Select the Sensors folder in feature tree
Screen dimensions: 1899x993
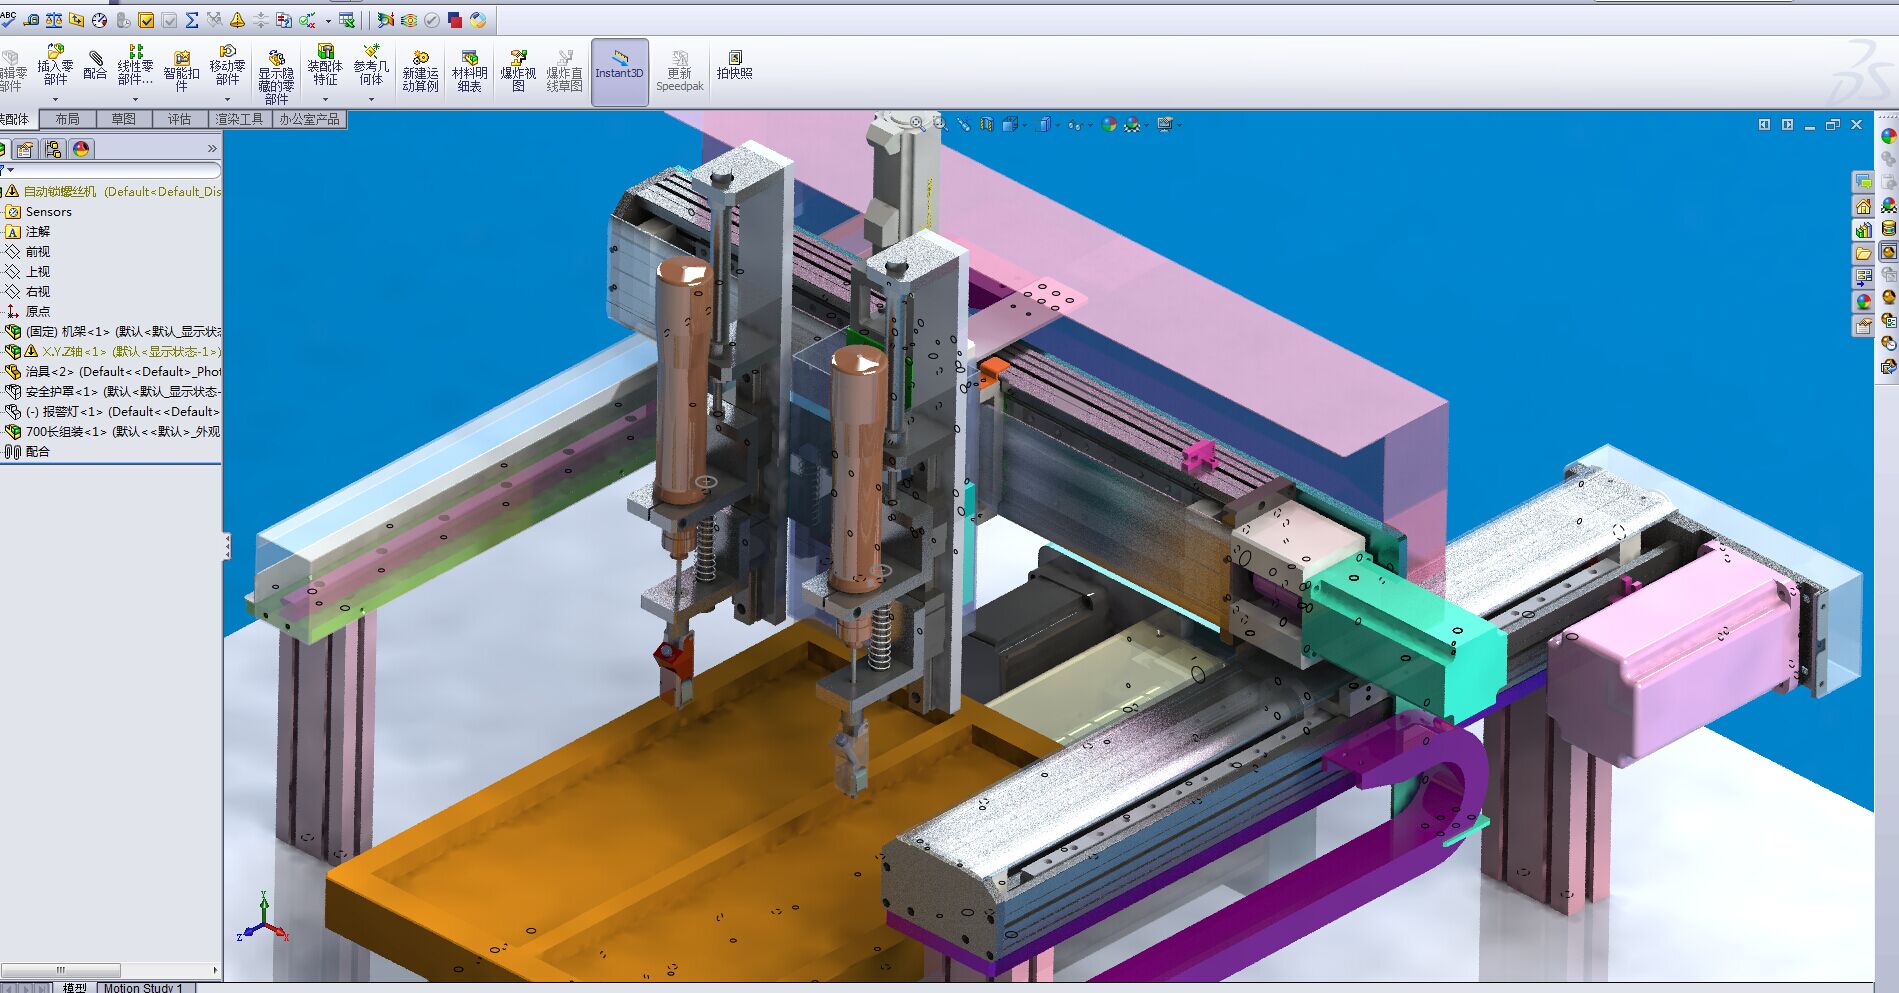pos(38,212)
